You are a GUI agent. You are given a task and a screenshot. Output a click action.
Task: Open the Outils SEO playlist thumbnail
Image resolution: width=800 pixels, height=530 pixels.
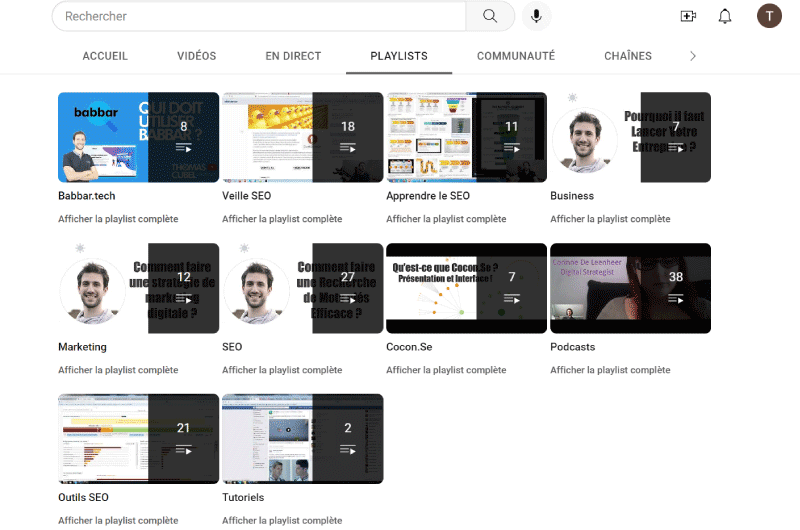pyautogui.click(x=138, y=439)
